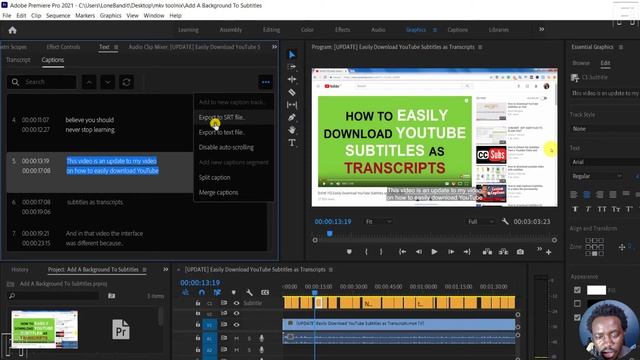The width and height of the screenshot is (640, 360).
Task: Click the timeline caption track options CC icon
Action: tap(265, 292)
